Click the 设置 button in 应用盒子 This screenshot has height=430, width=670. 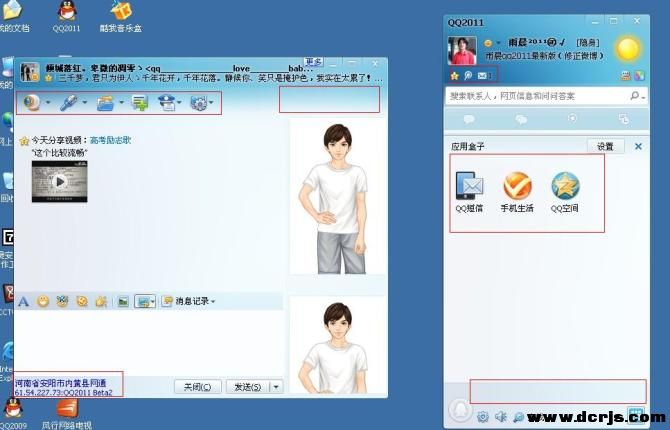pos(605,147)
